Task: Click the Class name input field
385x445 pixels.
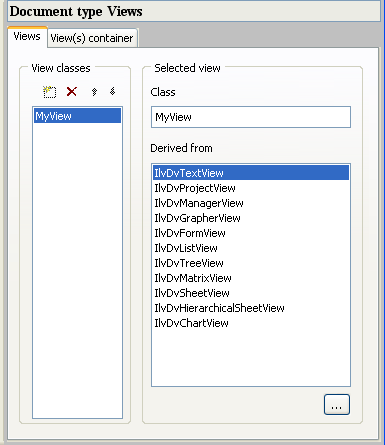Action: (251, 117)
